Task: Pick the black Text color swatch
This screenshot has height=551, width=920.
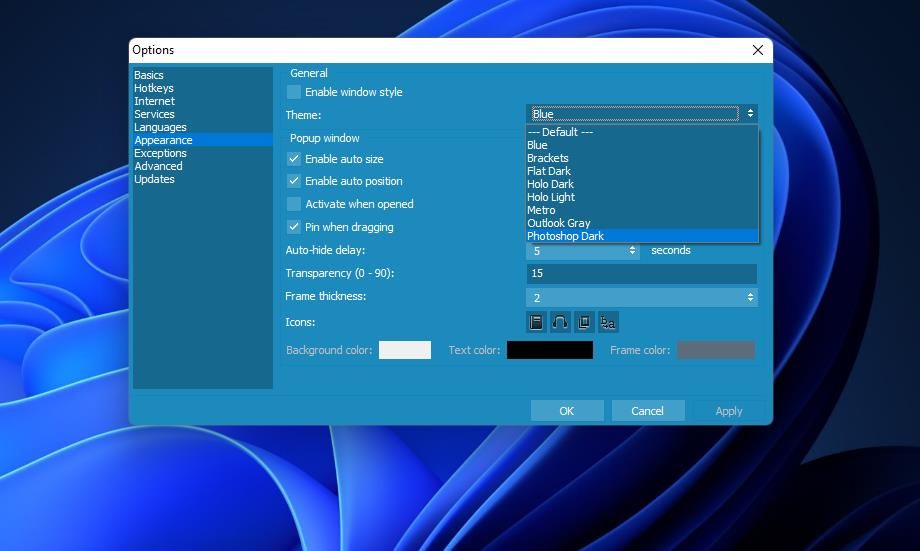Action: [550, 350]
